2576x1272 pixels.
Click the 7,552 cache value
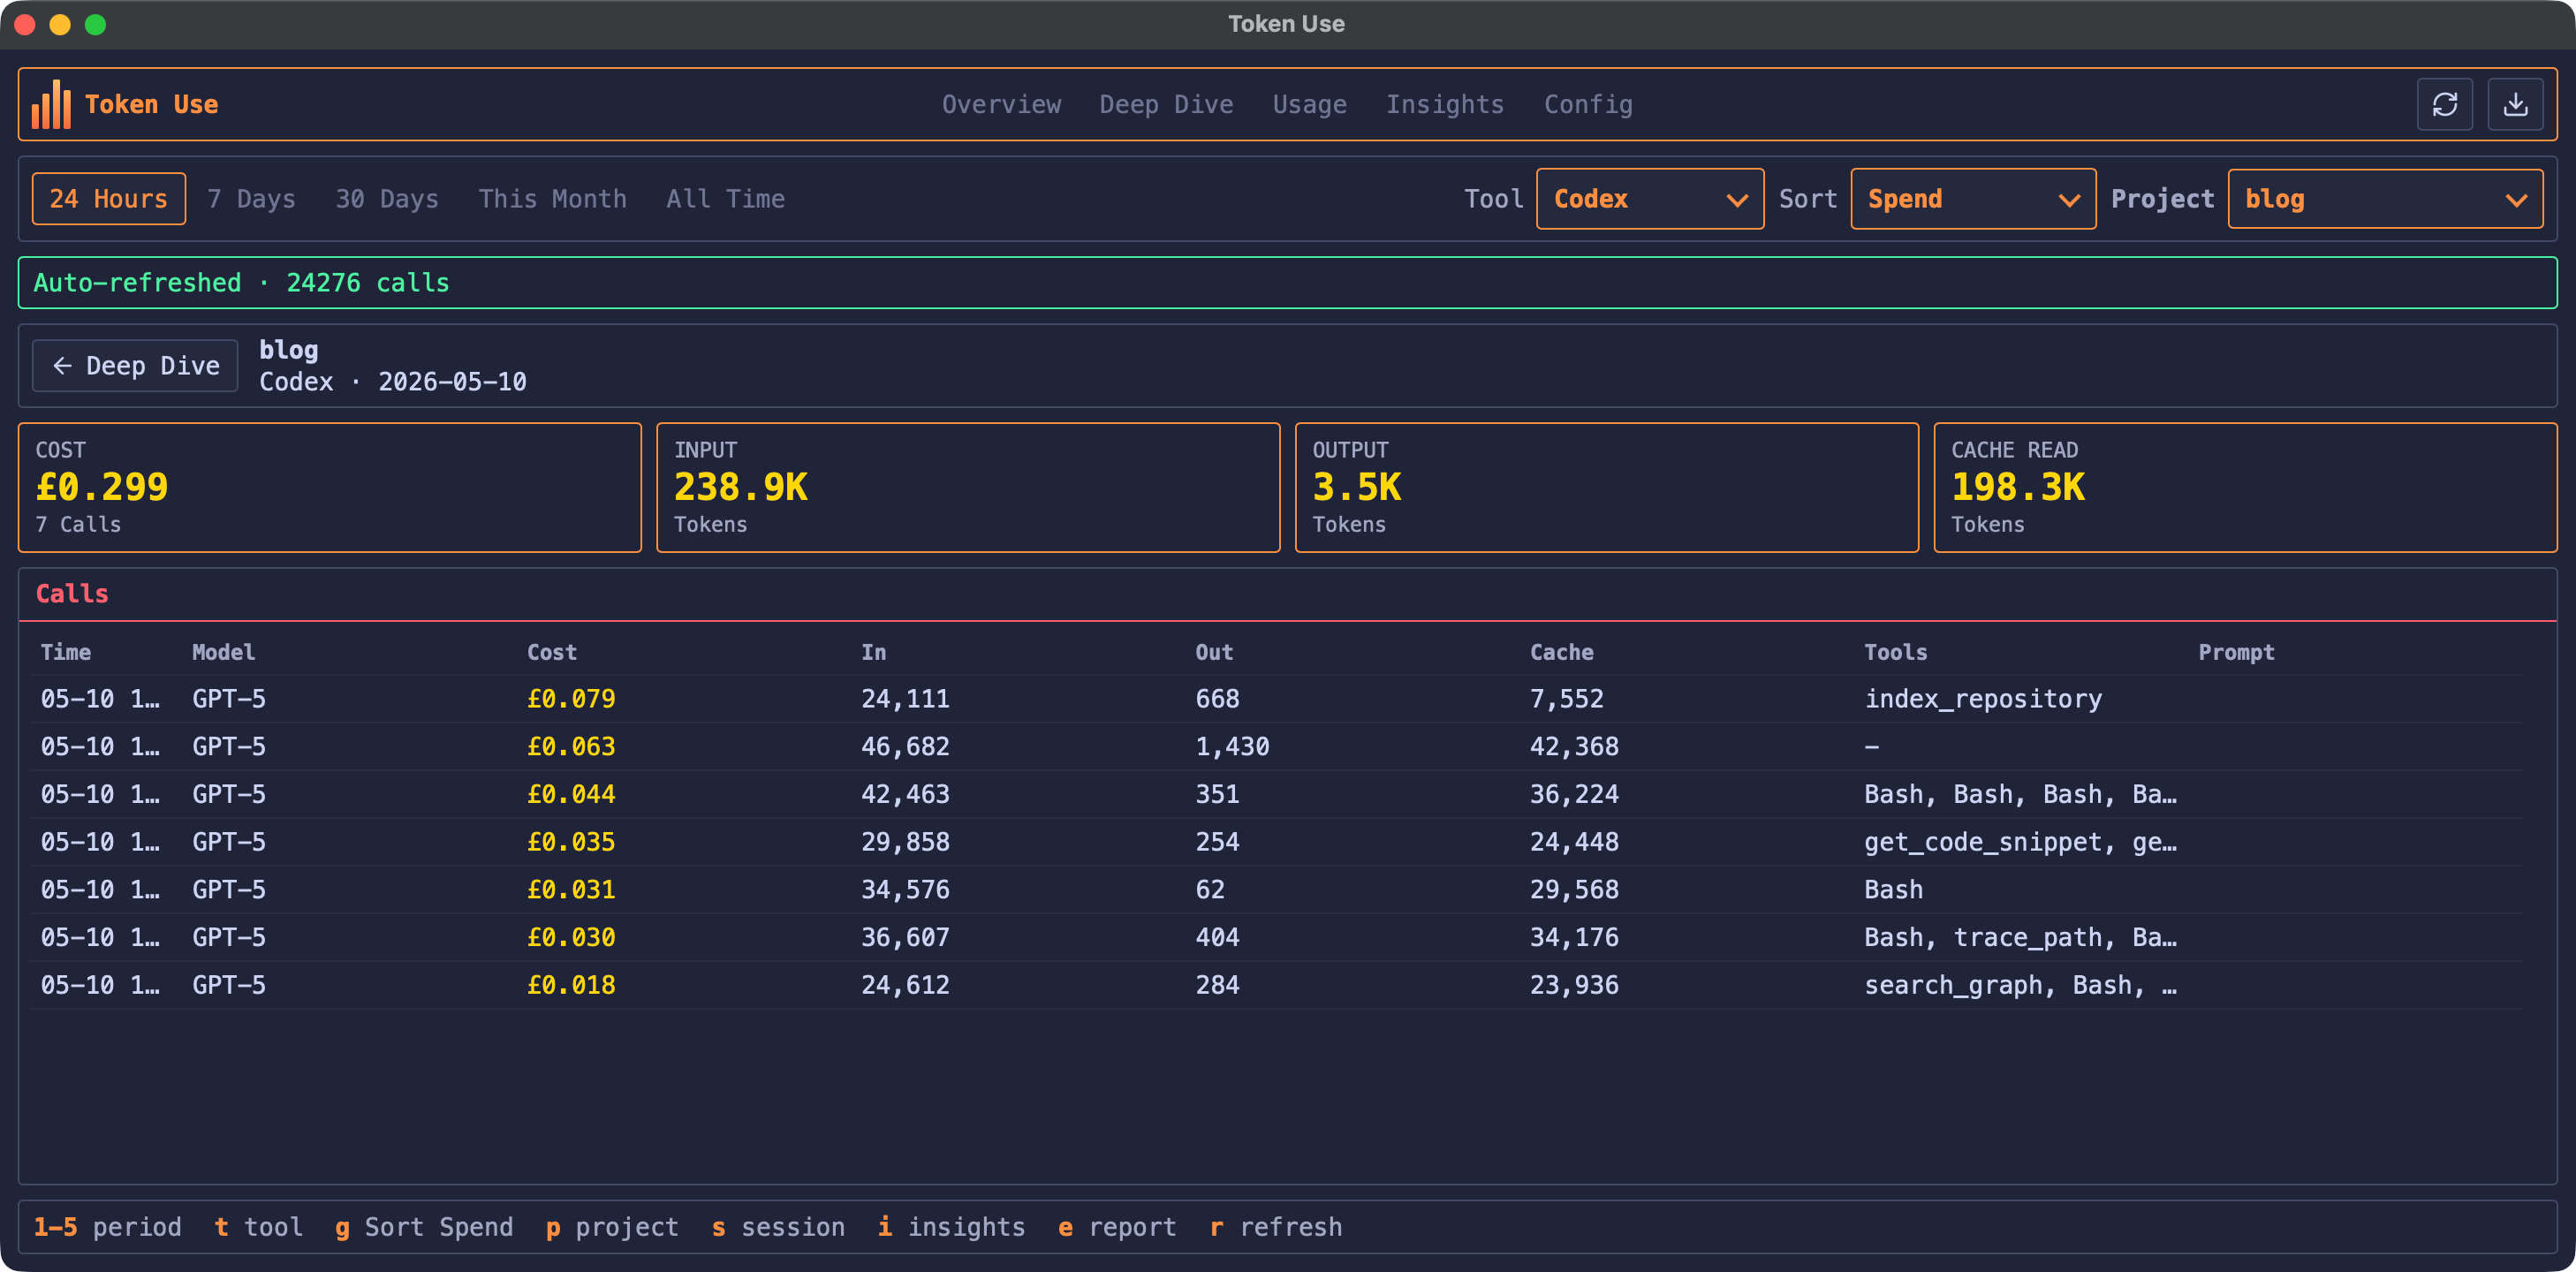(1566, 699)
